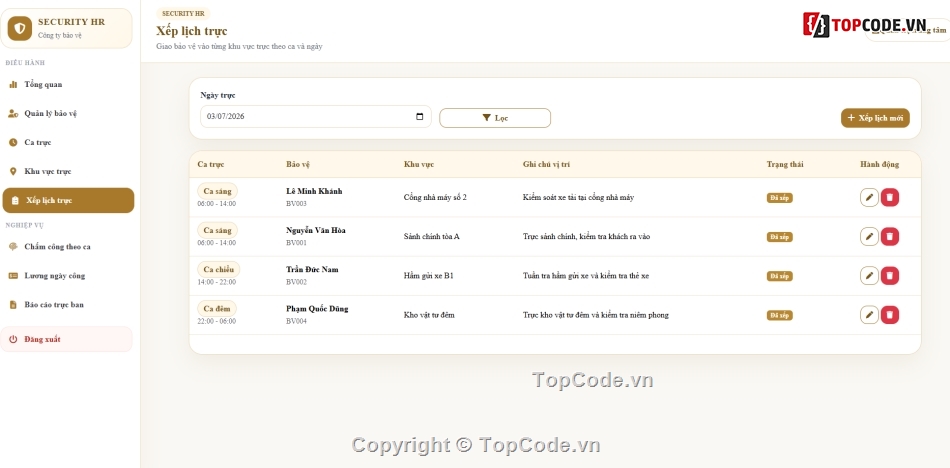
Task: Click the Sảnh chính tòa A cell
Action: pos(431,236)
